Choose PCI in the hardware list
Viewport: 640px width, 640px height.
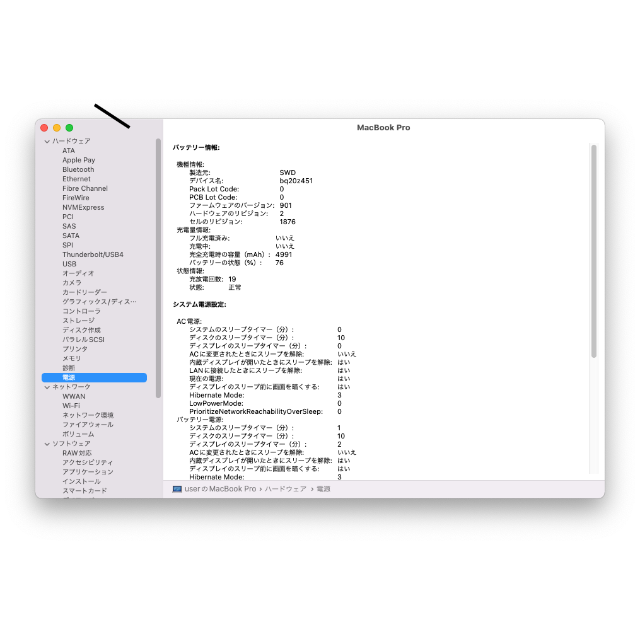68,217
